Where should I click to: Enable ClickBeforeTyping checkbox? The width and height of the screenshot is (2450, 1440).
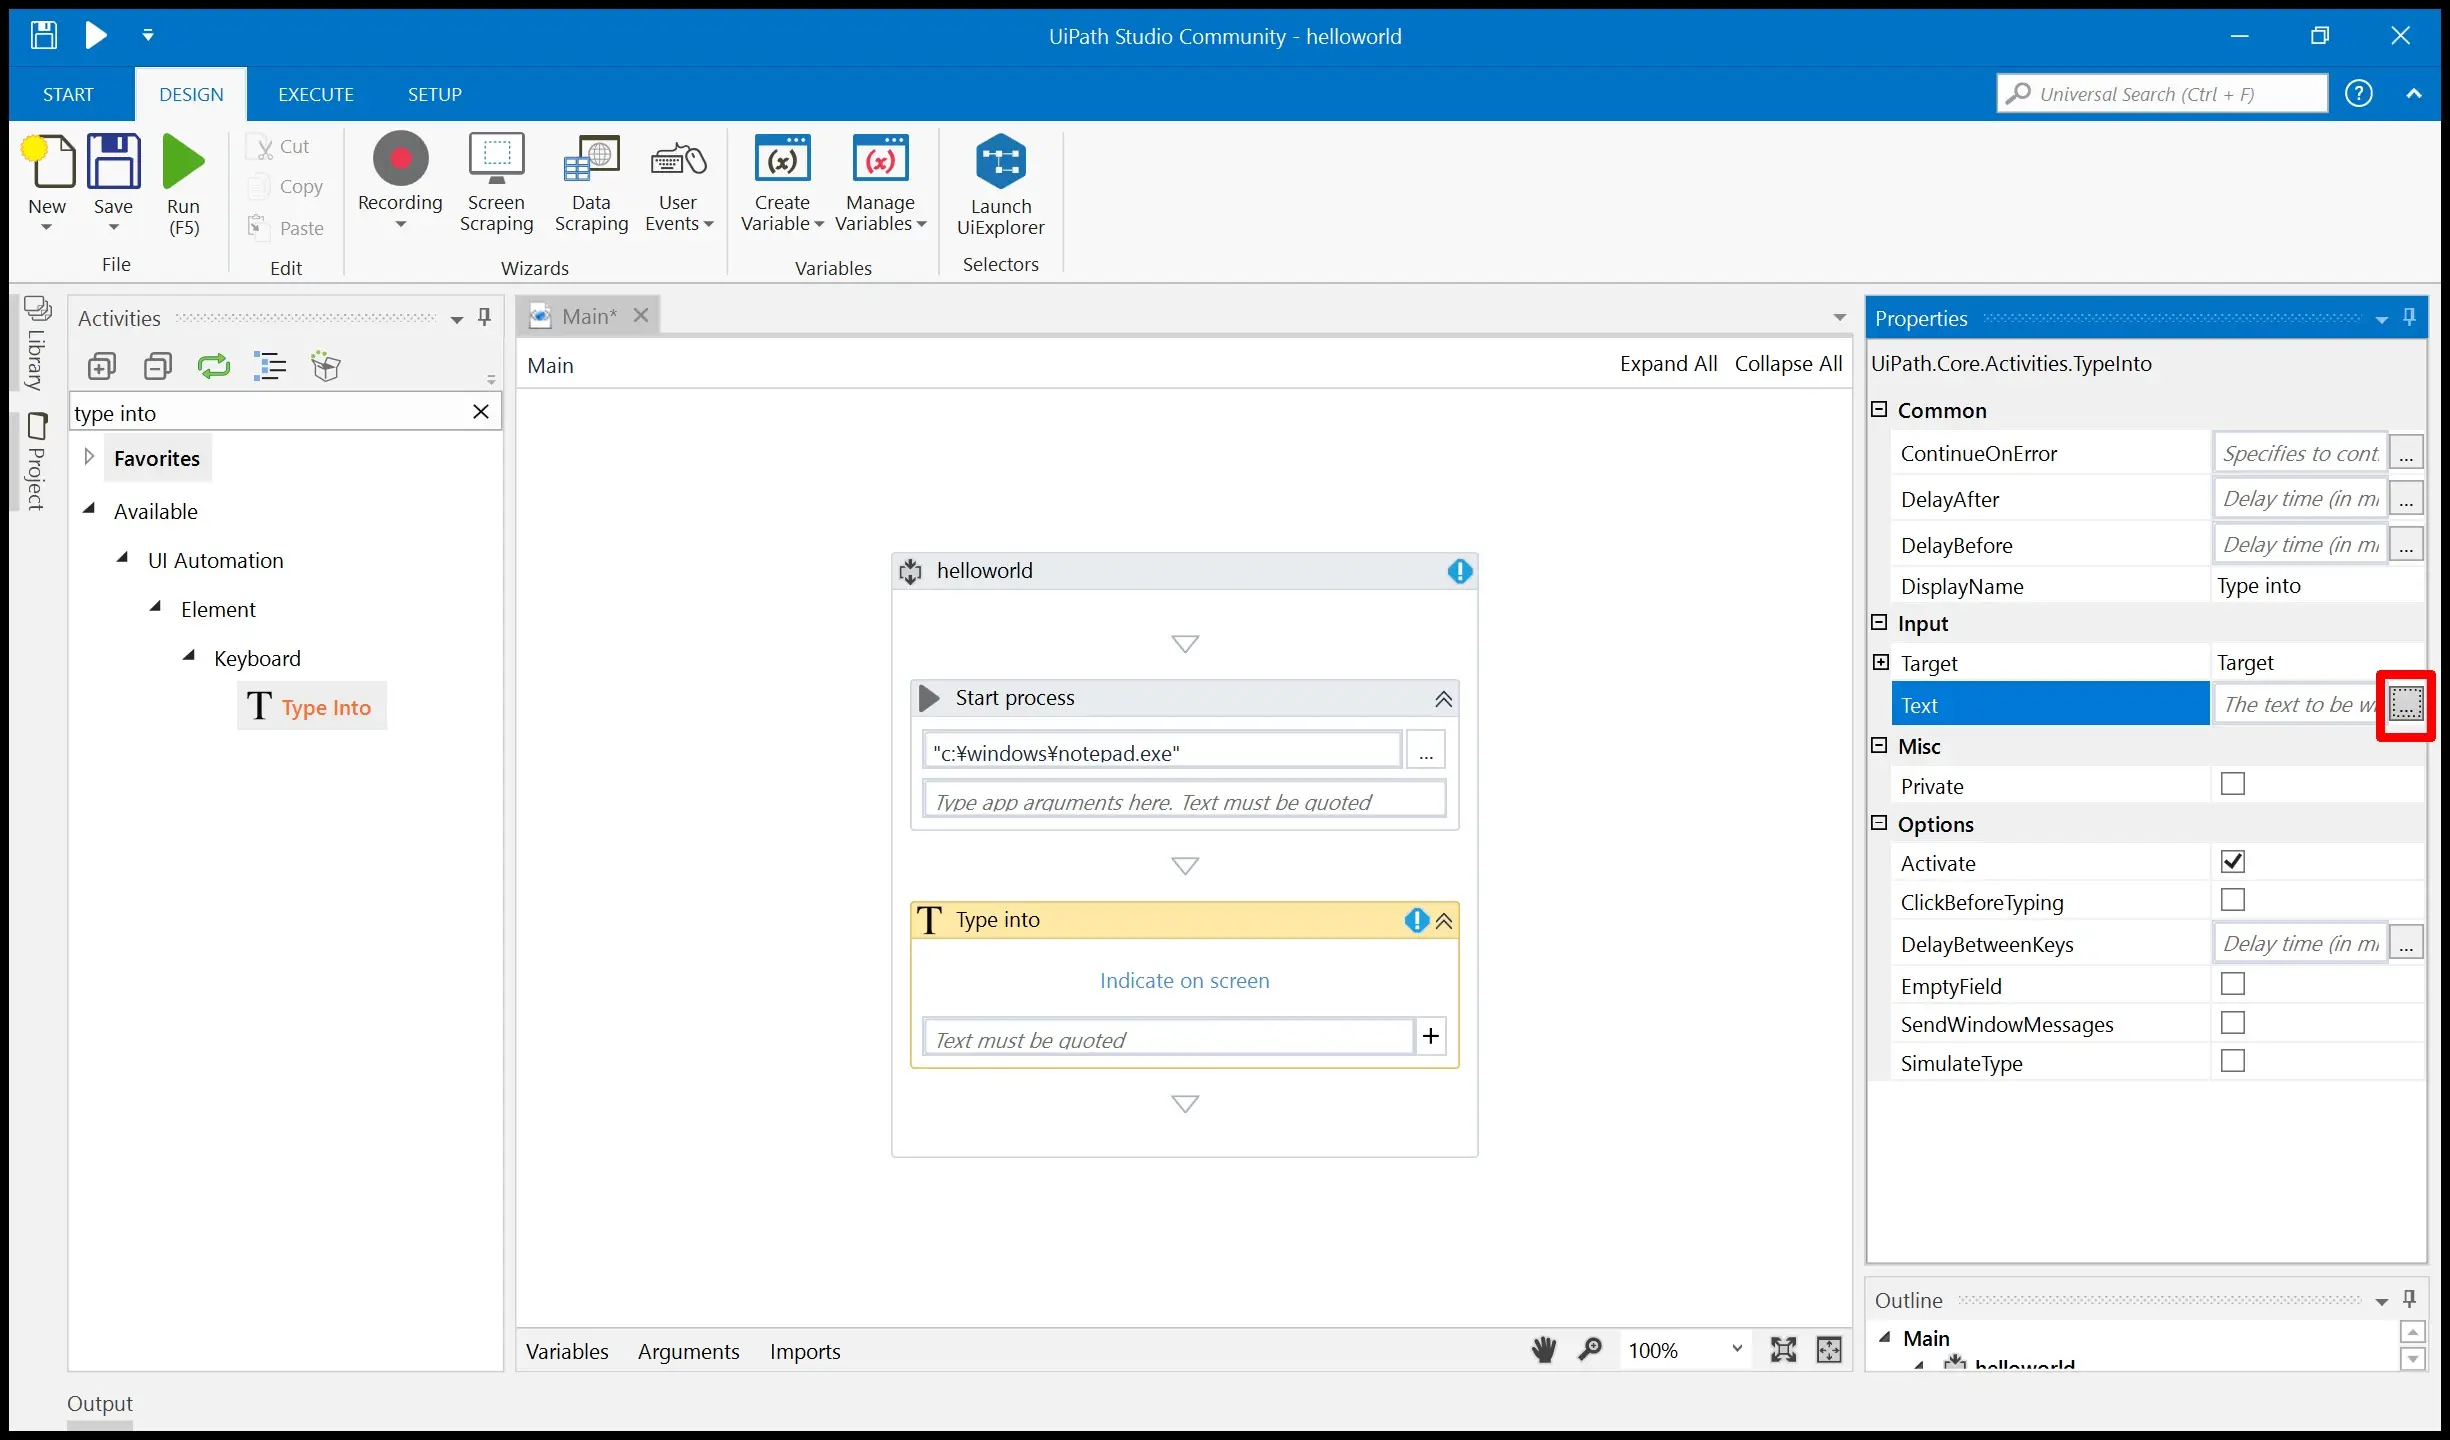coord(2232,901)
